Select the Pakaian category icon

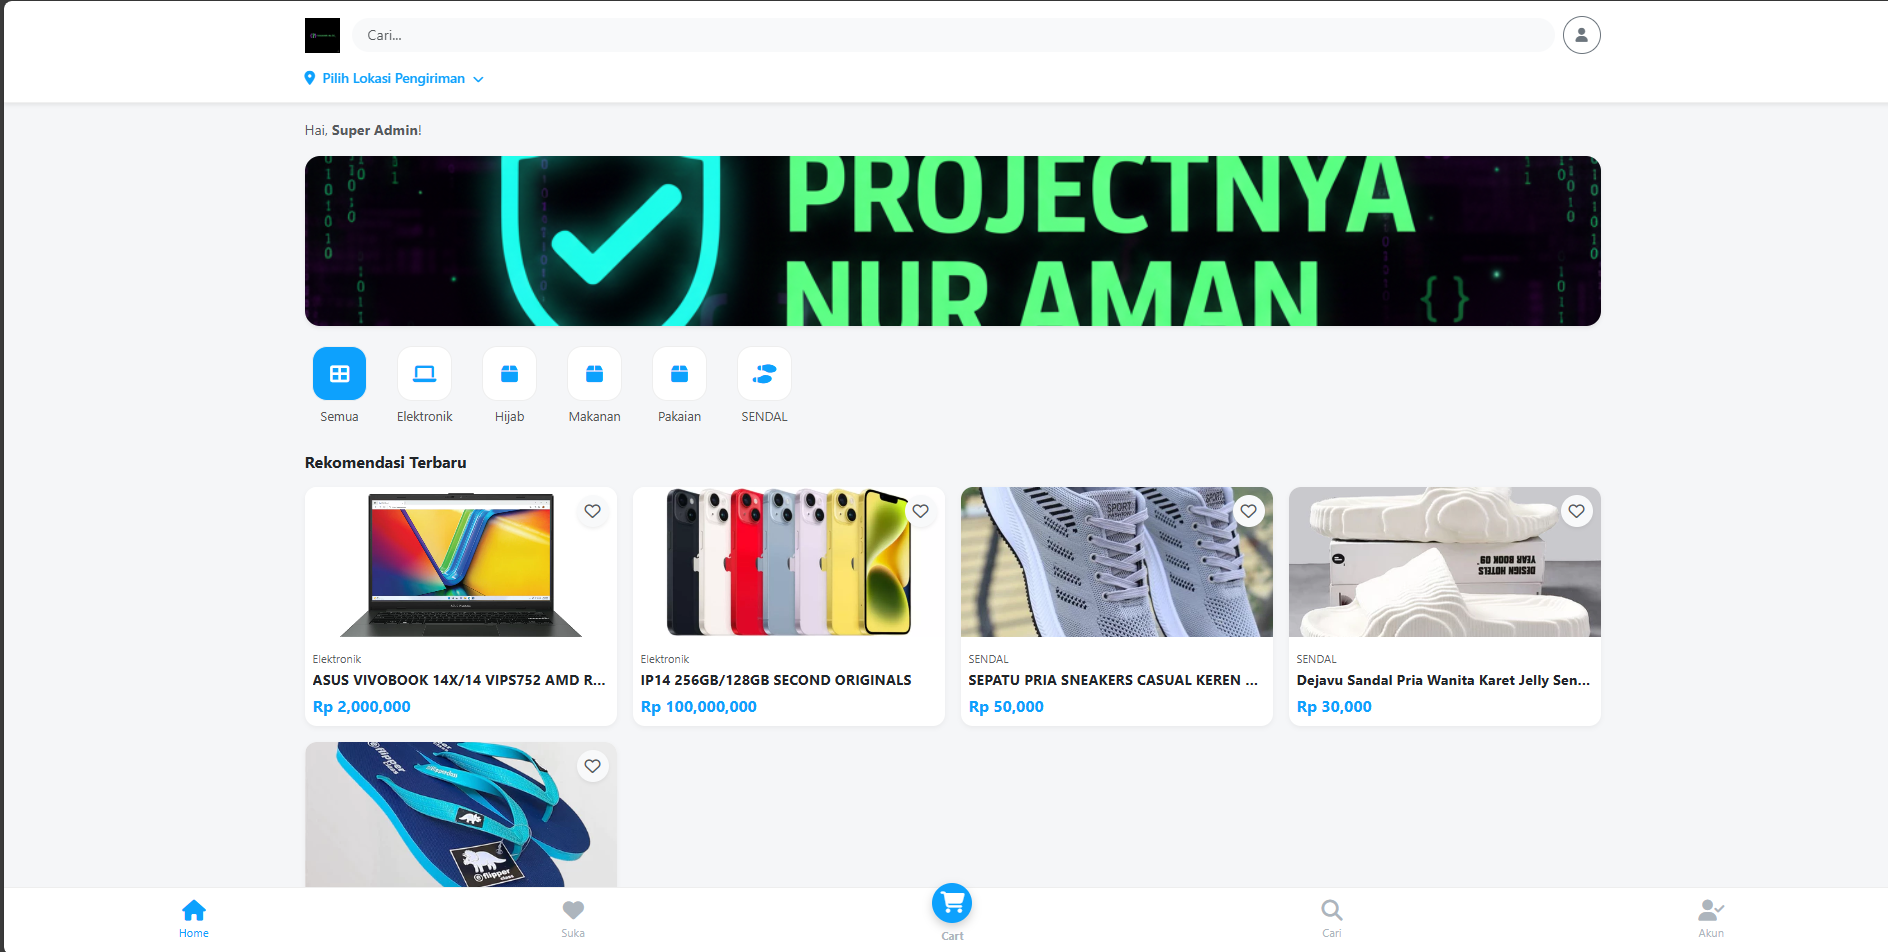pos(679,374)
